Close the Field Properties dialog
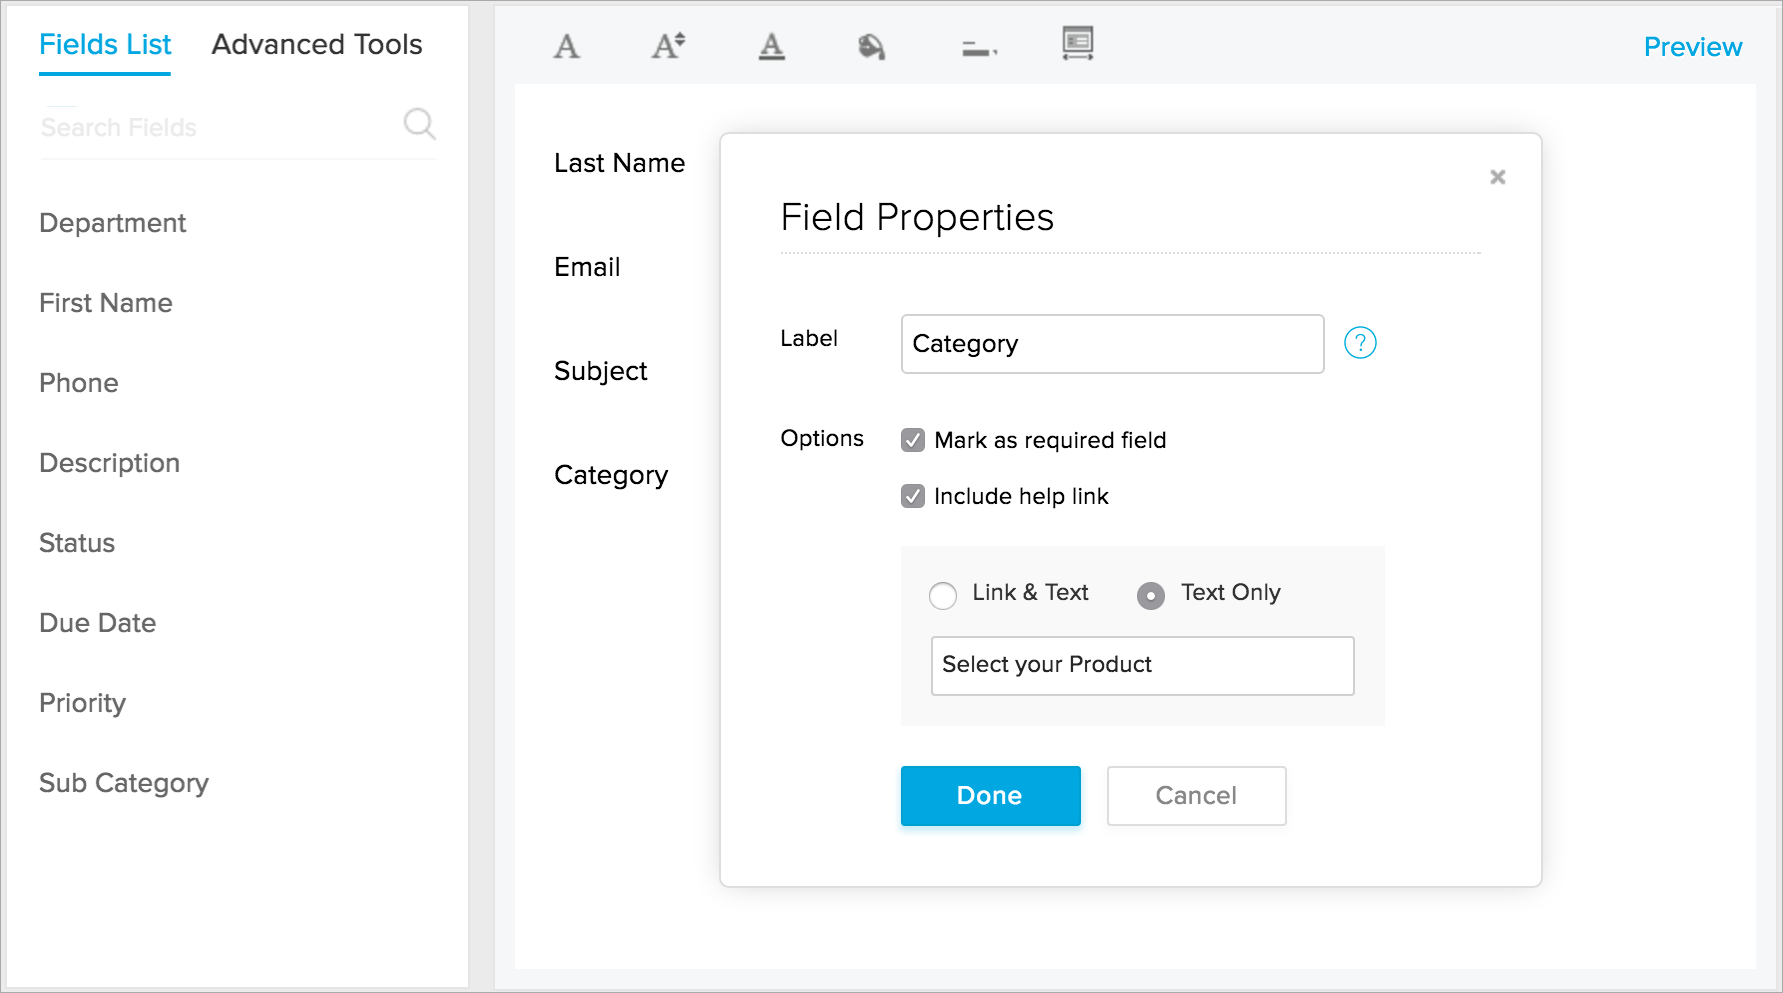This screenshot has width=1783, height=993. [1497, 177]
